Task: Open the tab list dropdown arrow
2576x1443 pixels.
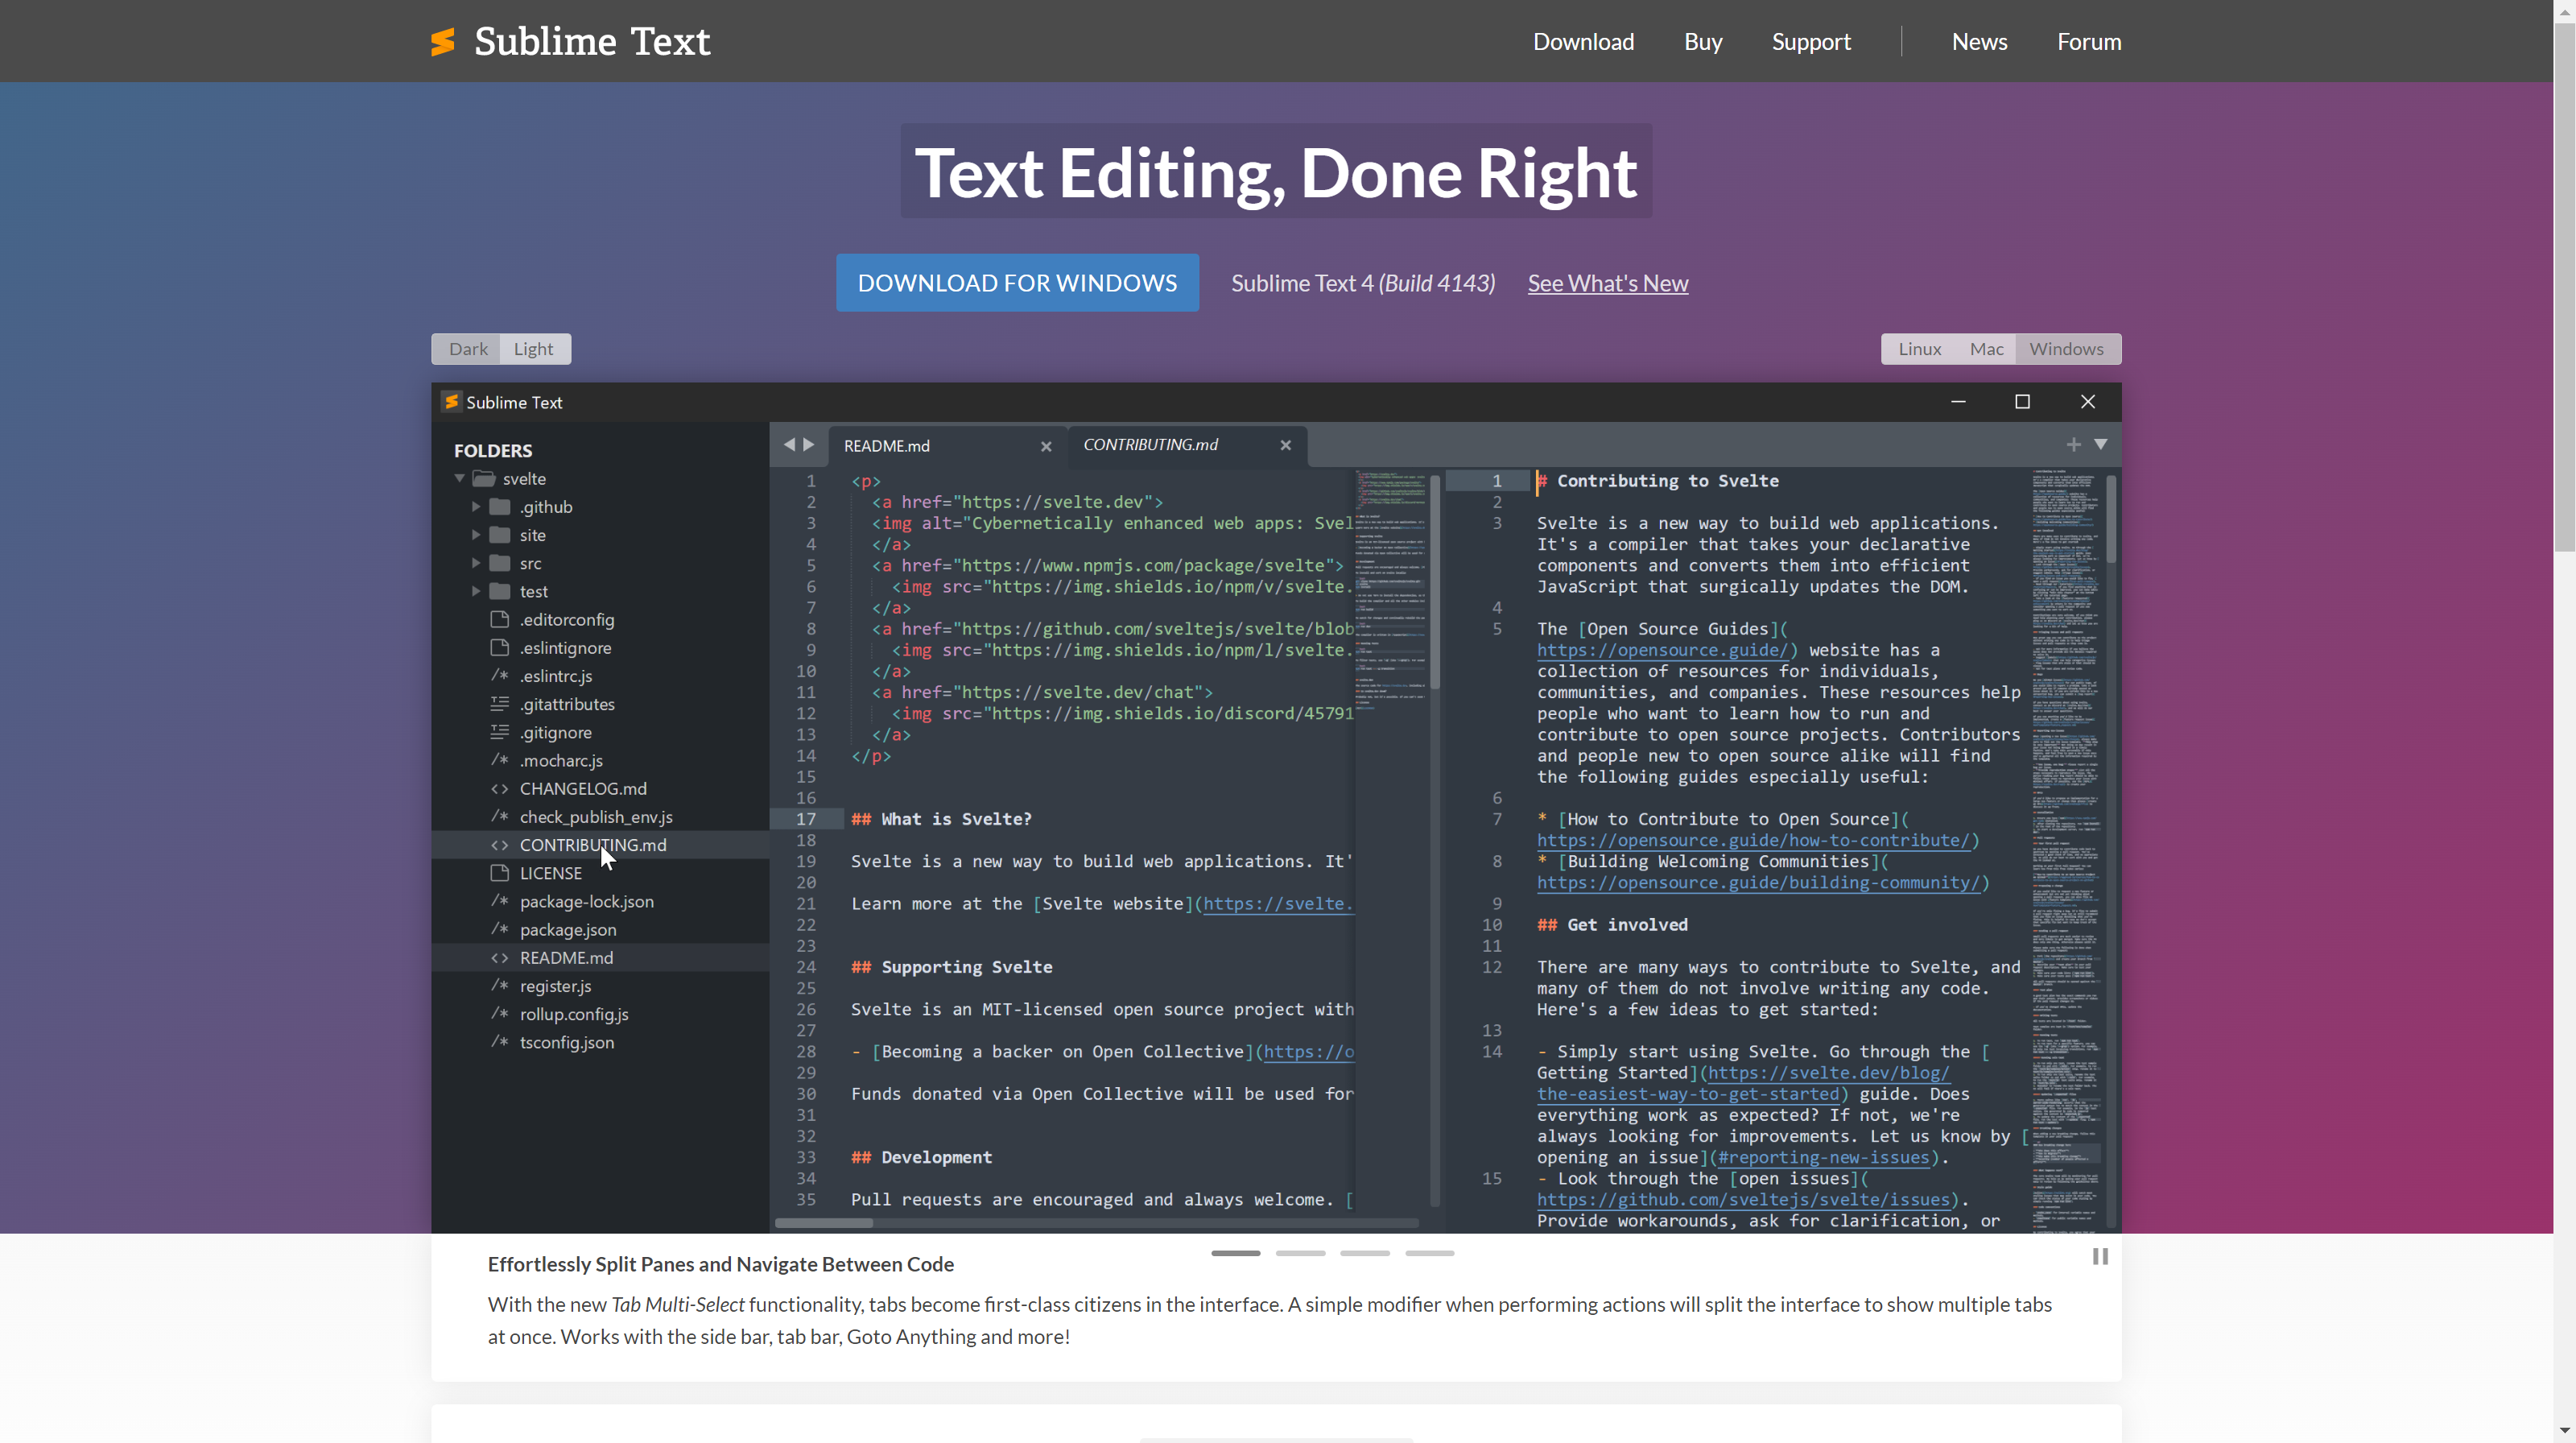Action: coord(2101,445)
